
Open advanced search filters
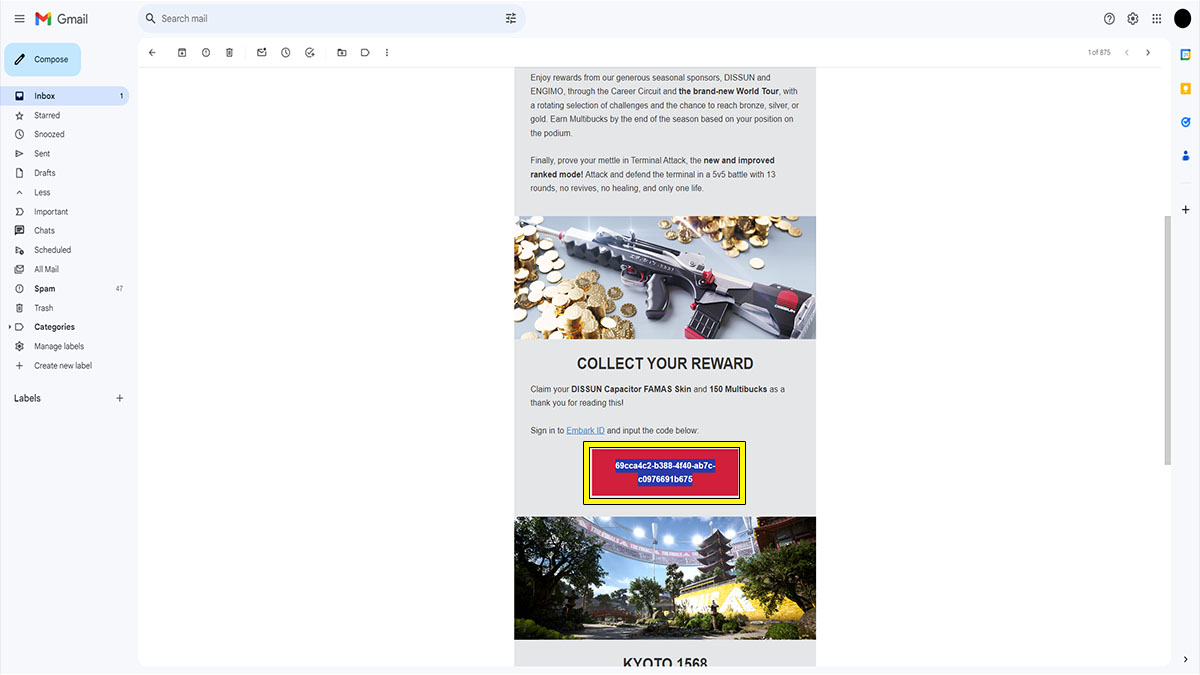tap(511, 18)
